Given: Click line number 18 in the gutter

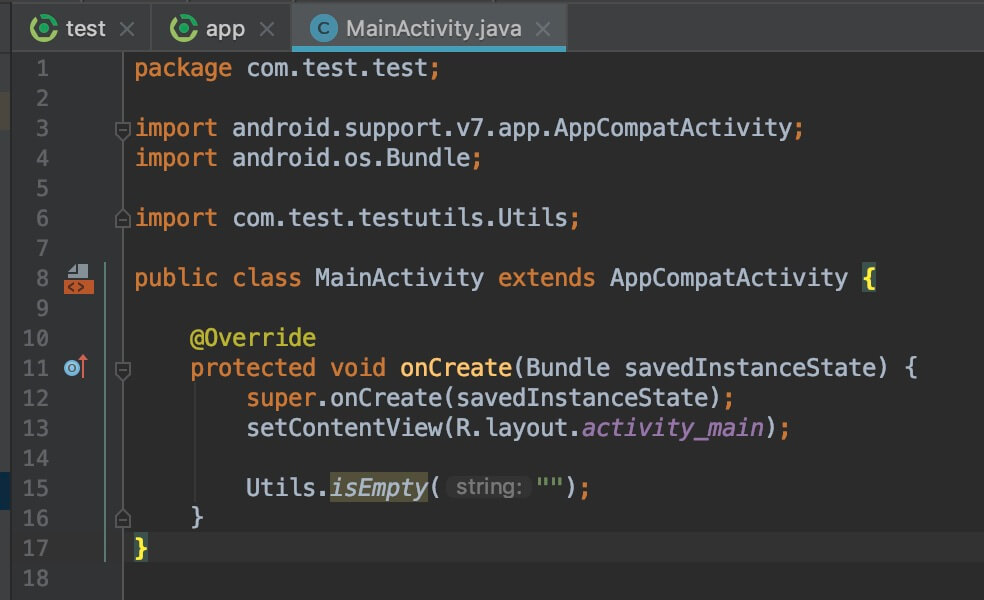Looking at the screenshot, I should 35,578.
